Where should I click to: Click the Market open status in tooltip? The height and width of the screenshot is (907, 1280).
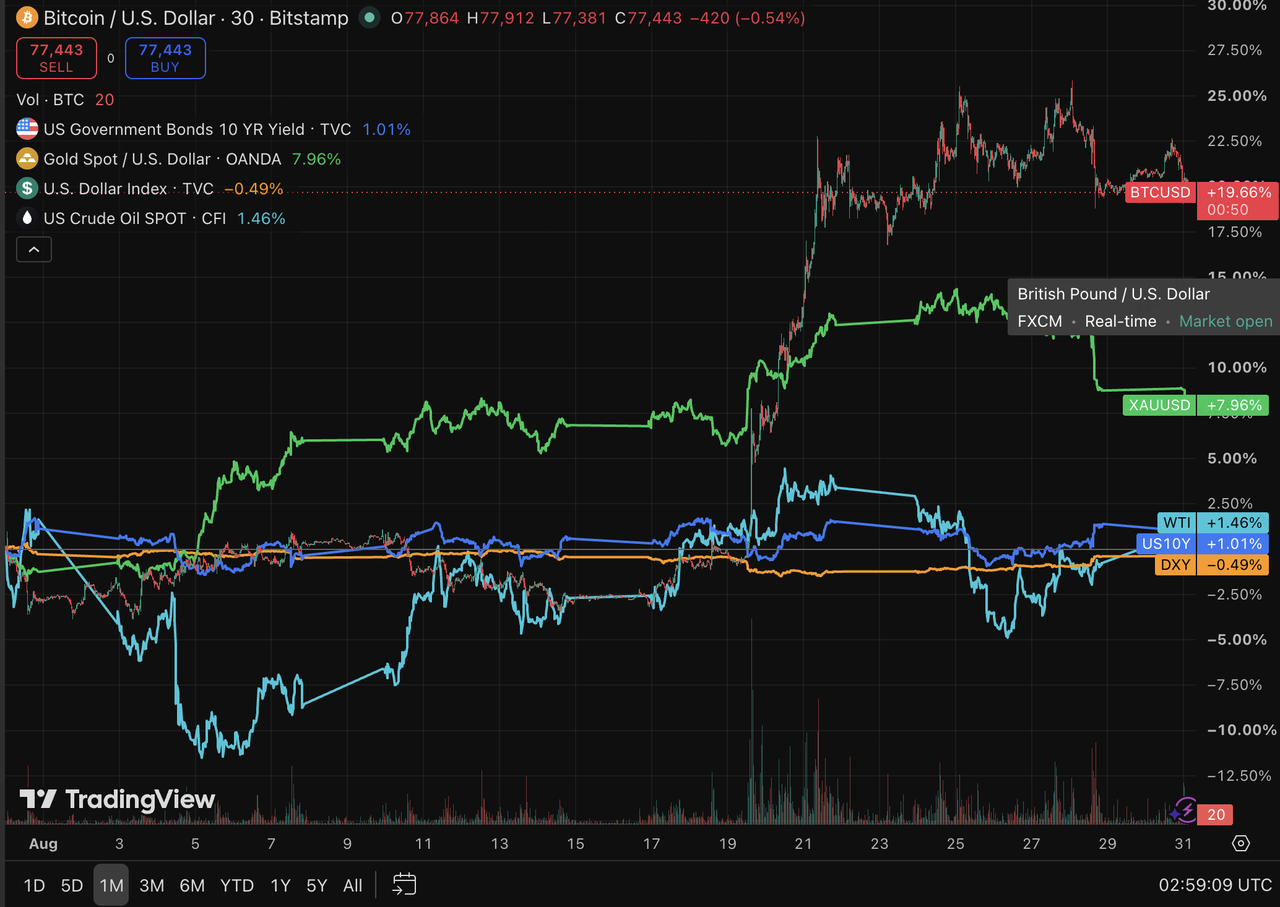[x=1226, y=321]
